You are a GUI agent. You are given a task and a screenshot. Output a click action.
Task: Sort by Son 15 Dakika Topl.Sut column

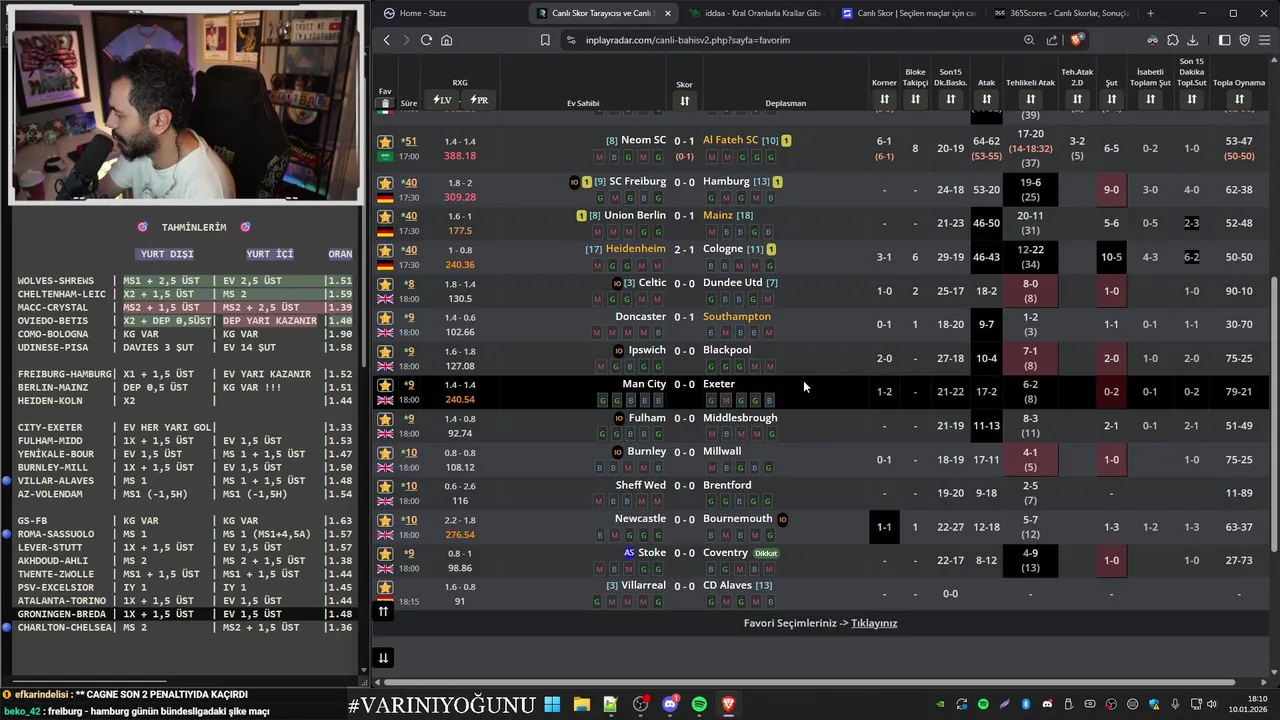point(1191,99)
